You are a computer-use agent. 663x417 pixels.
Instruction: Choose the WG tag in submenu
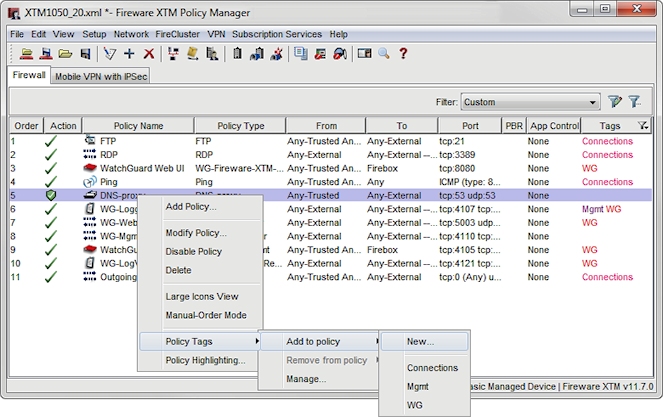click(414, 405)
